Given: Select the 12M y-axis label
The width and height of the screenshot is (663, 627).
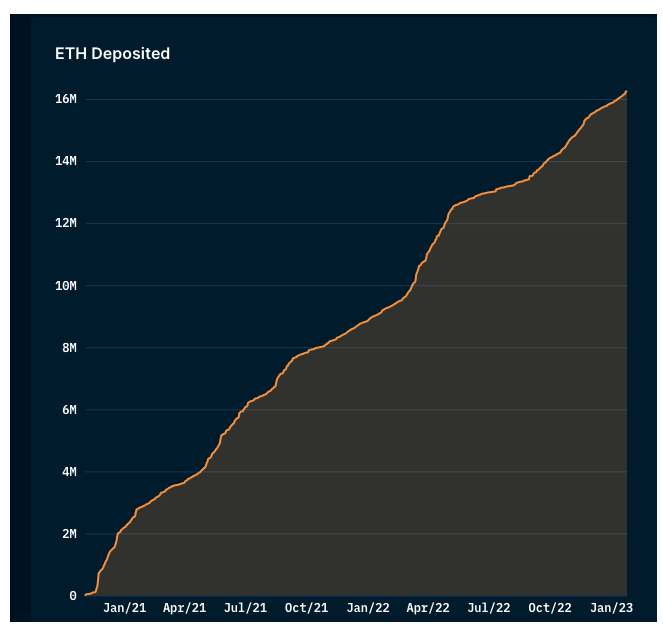Looking at the screenshot, I should [x=66, y=223].
